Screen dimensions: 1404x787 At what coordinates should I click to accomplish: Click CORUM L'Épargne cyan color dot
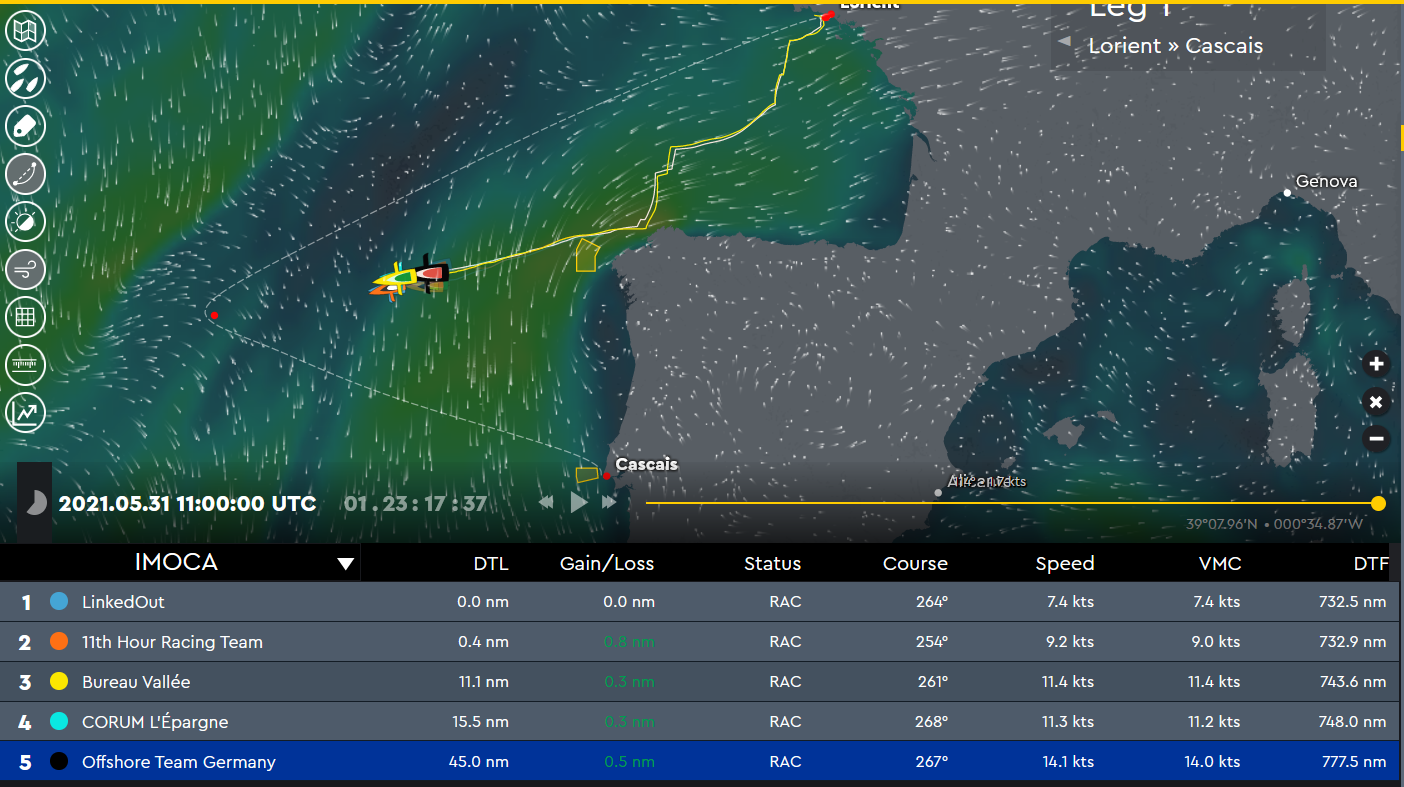59,721
